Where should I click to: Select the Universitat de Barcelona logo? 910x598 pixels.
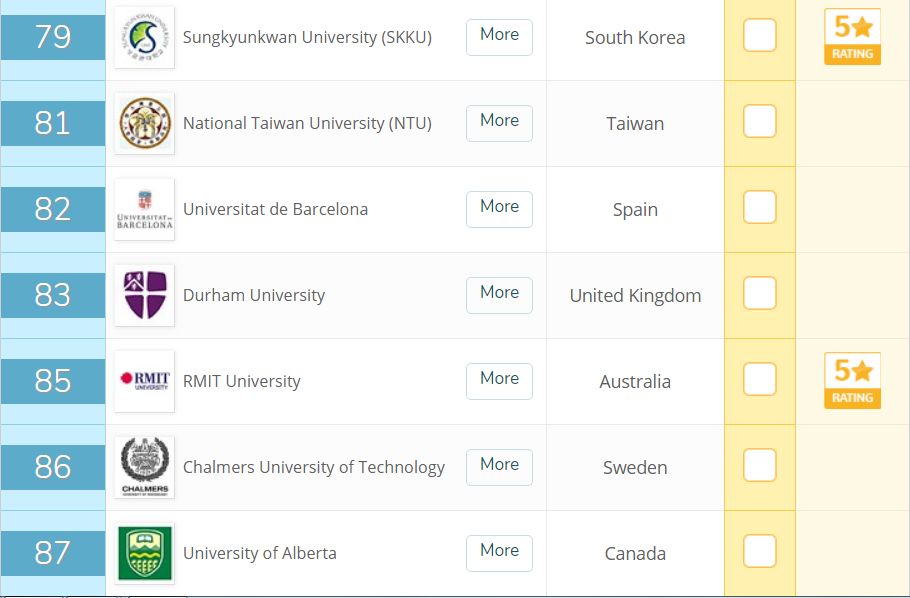point(145,209)
